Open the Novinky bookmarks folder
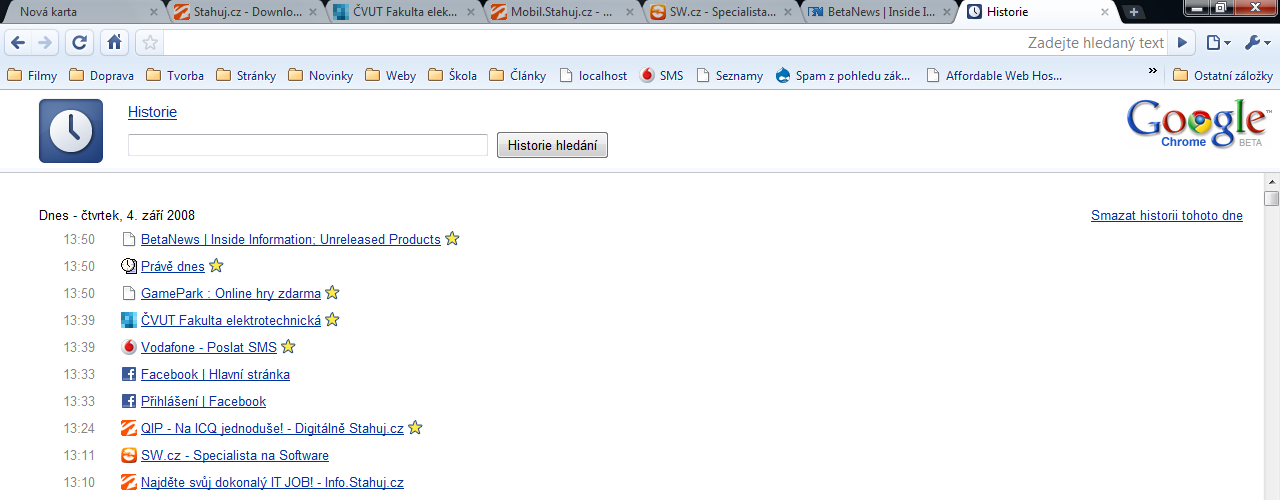The height and width of the screenshot is (500, 1280). tap(320, 75)
